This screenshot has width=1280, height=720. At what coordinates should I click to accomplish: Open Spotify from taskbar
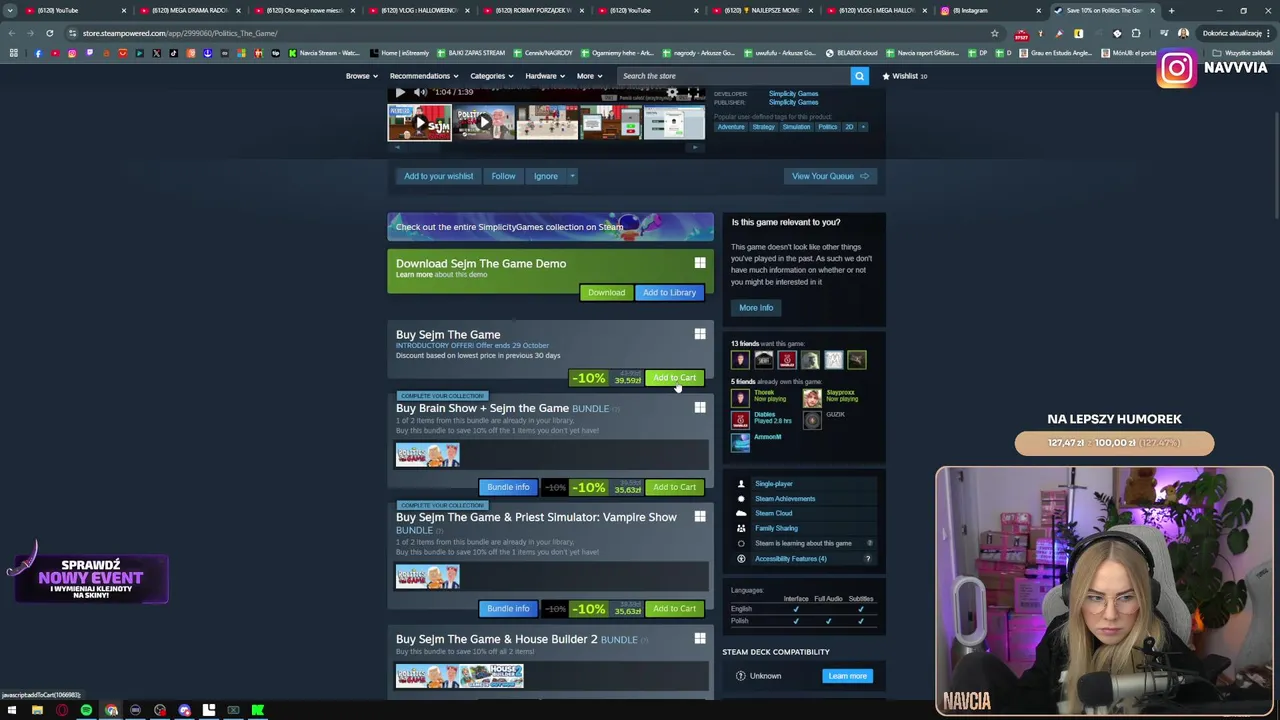click(x=86, y=710)
